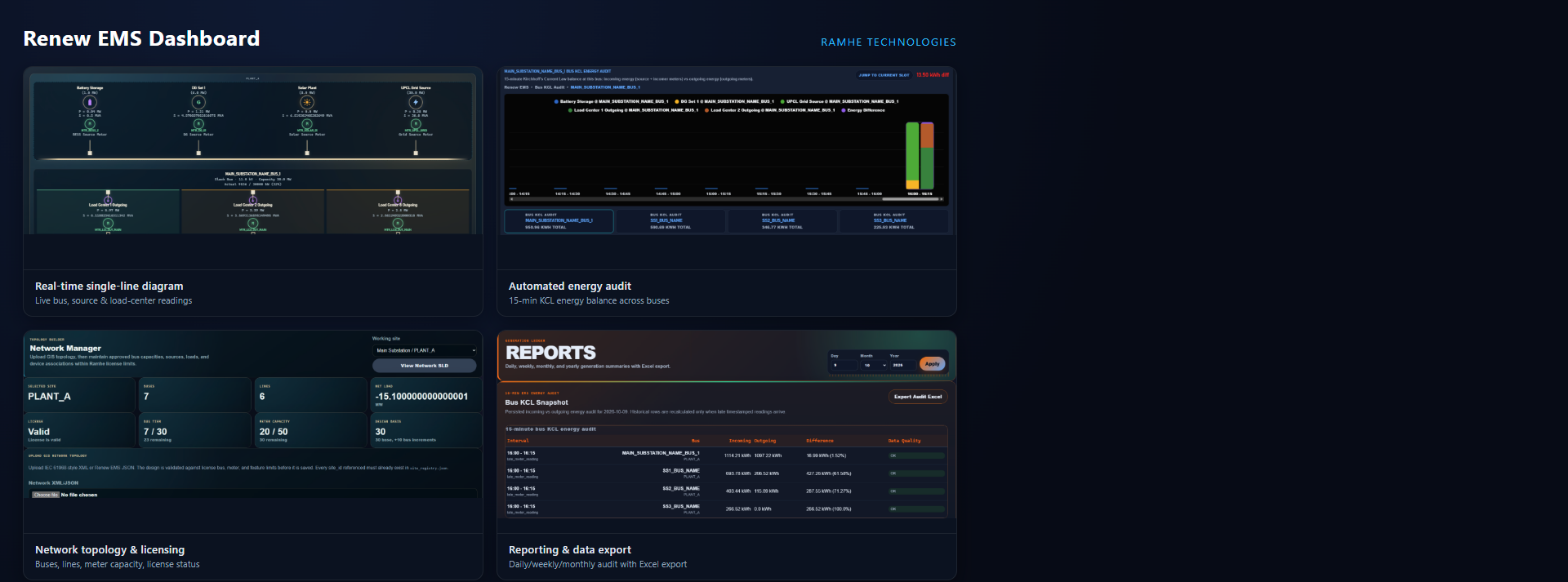Click the Renew EMS Dashboard title
This screenshot has height=582, width=1568.
(x=141, y=38)
